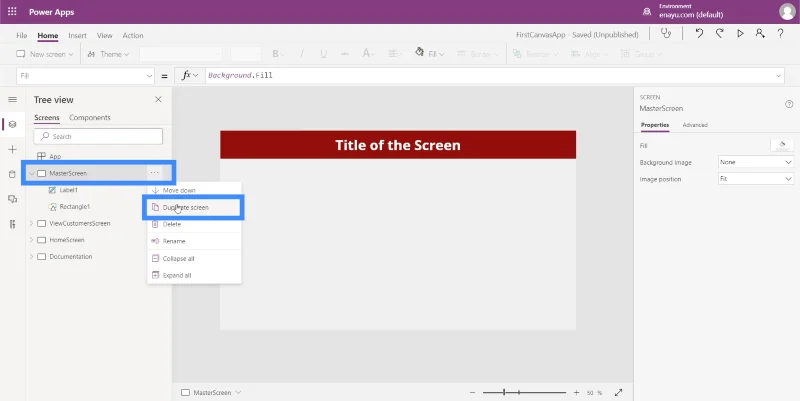Choose Move down from context menu
Viewport: 800px width, 401px height.
tap(194, 190)
